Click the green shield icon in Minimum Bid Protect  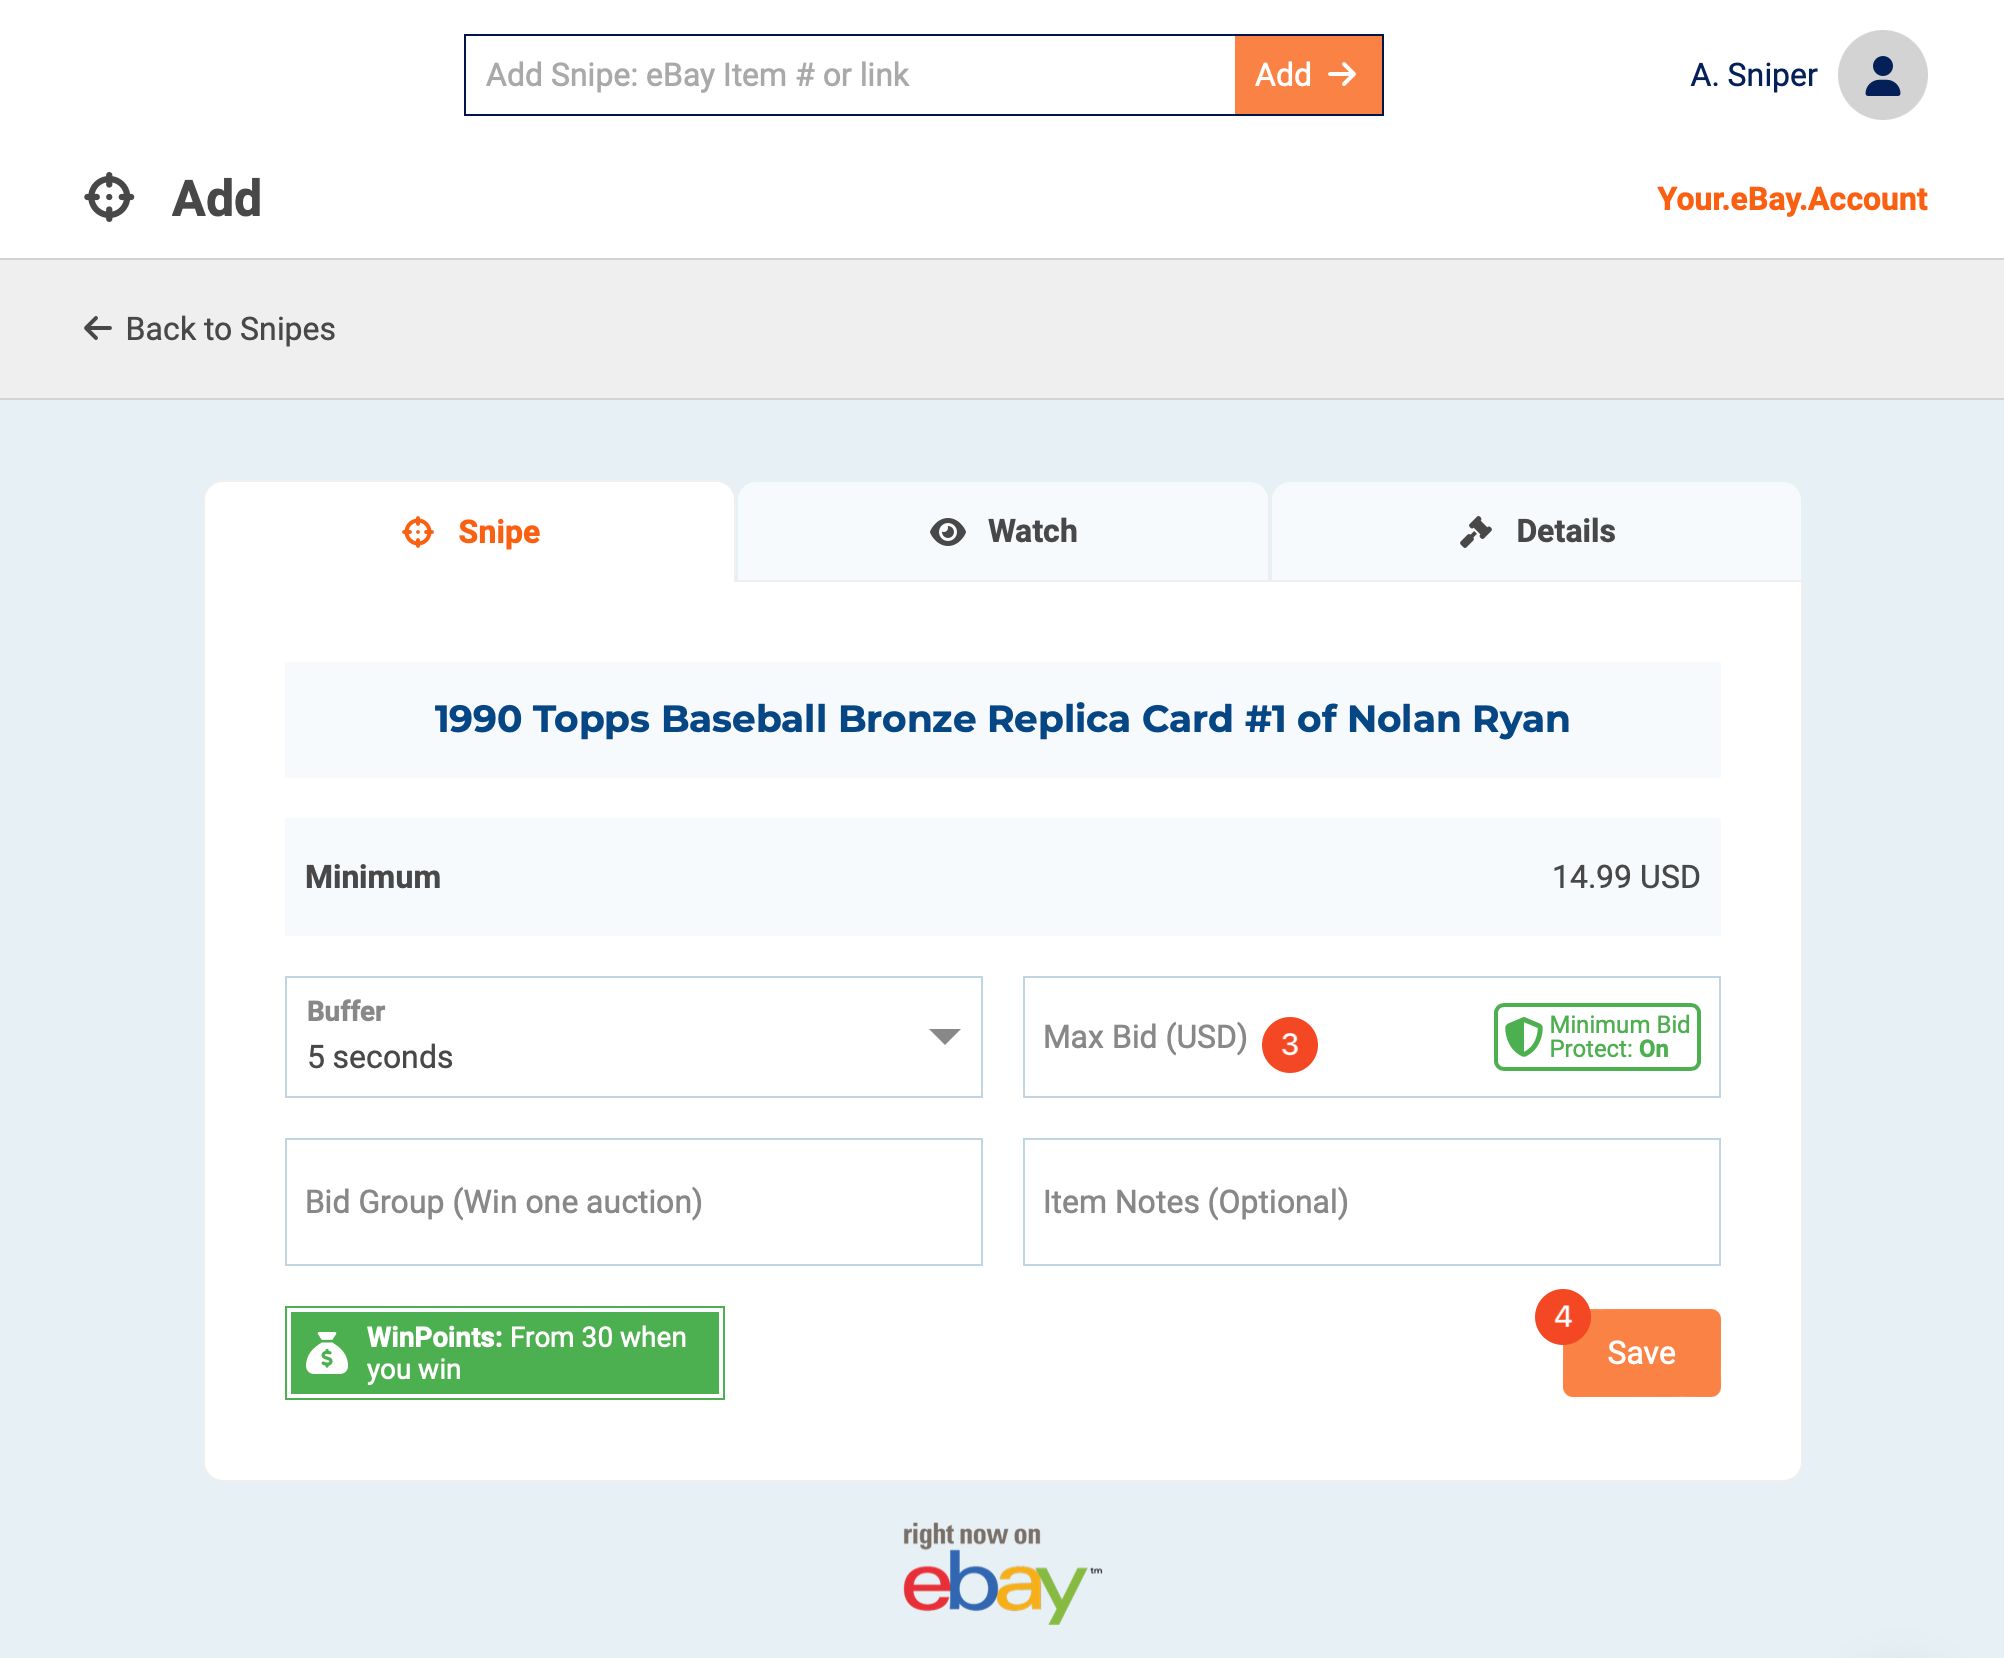coord(1523,1037)
